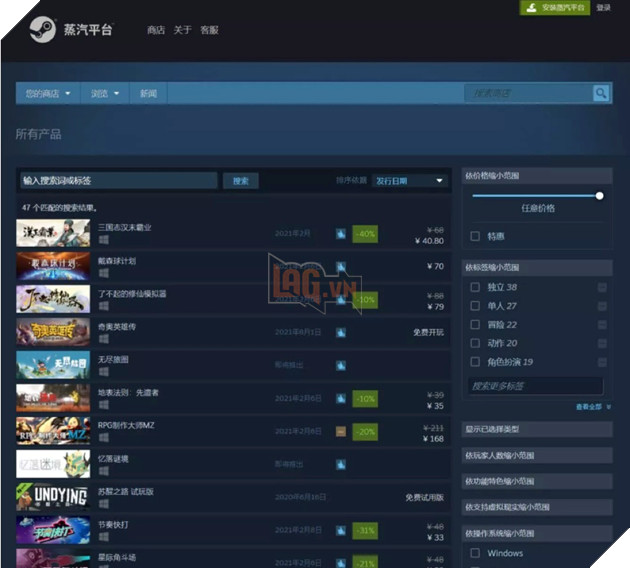Click Windows icon under 节奏快打
Screen dimensions: 630x568
point(104,537)
